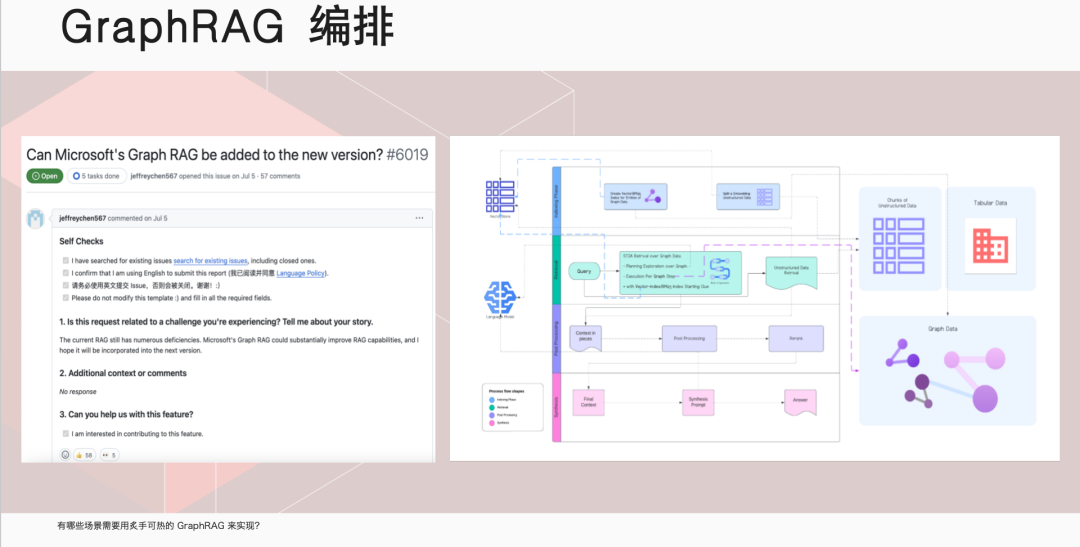The height and width of the screenshot is (547, 1080).
Task: Toggle 'I confirm that I am using English' checkbox
Action: point(65,273)
